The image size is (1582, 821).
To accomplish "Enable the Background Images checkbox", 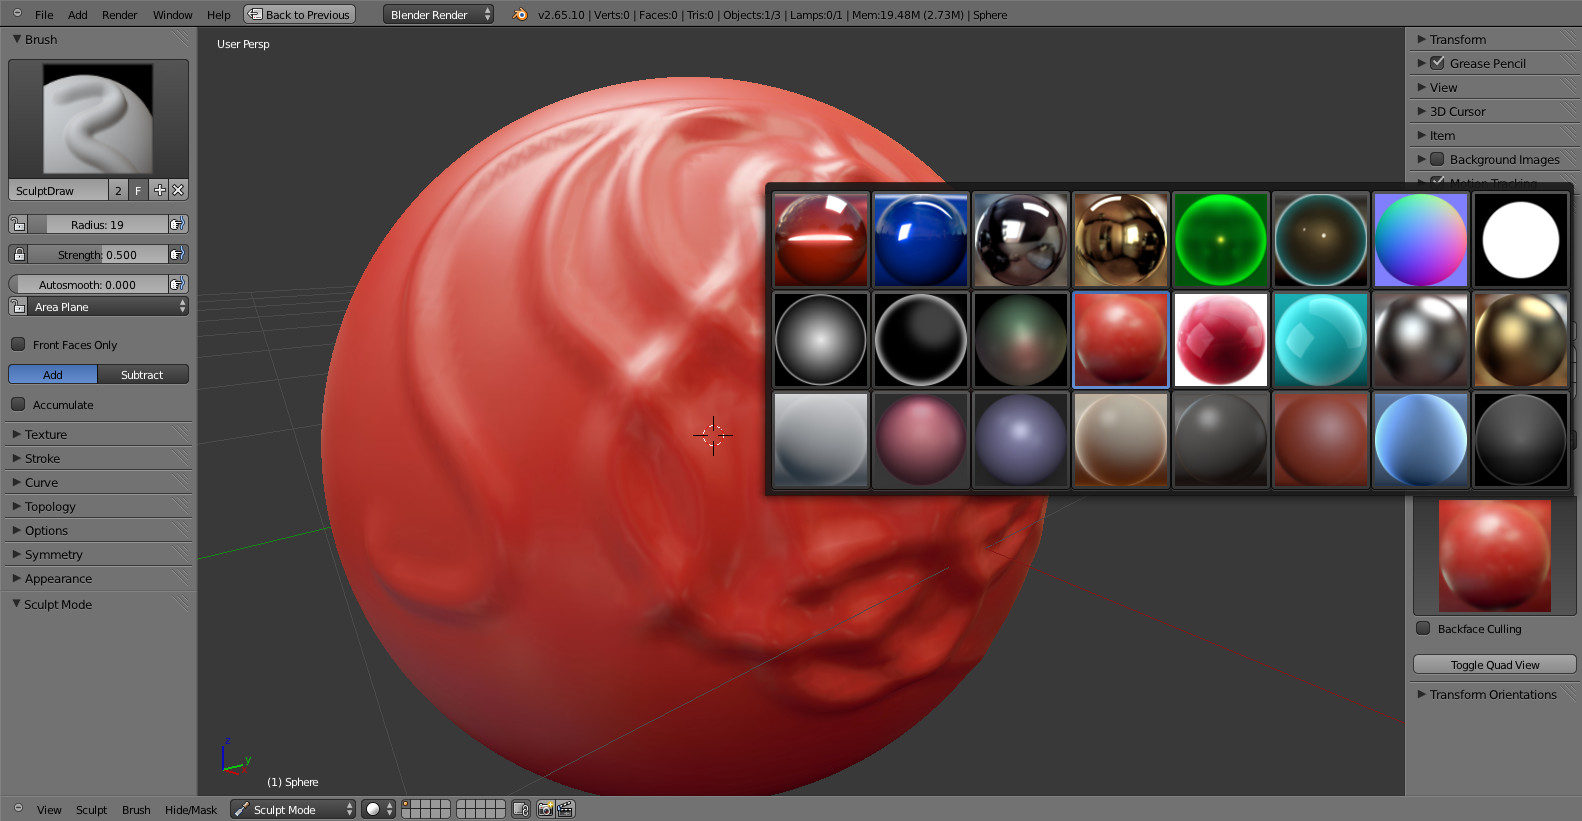I will (x=1437, y=158).
